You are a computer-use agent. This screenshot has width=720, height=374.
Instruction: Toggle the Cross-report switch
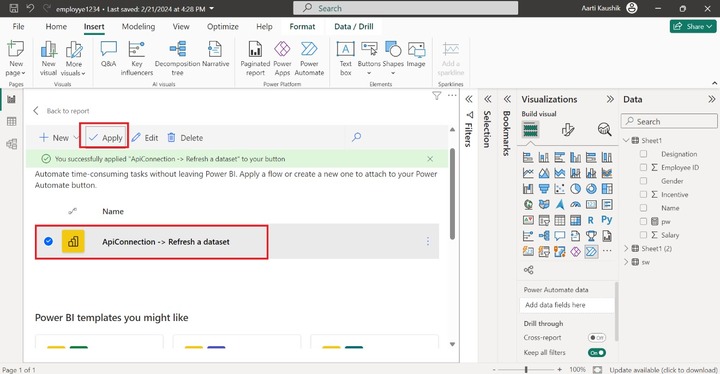click(x=597, y=338)
